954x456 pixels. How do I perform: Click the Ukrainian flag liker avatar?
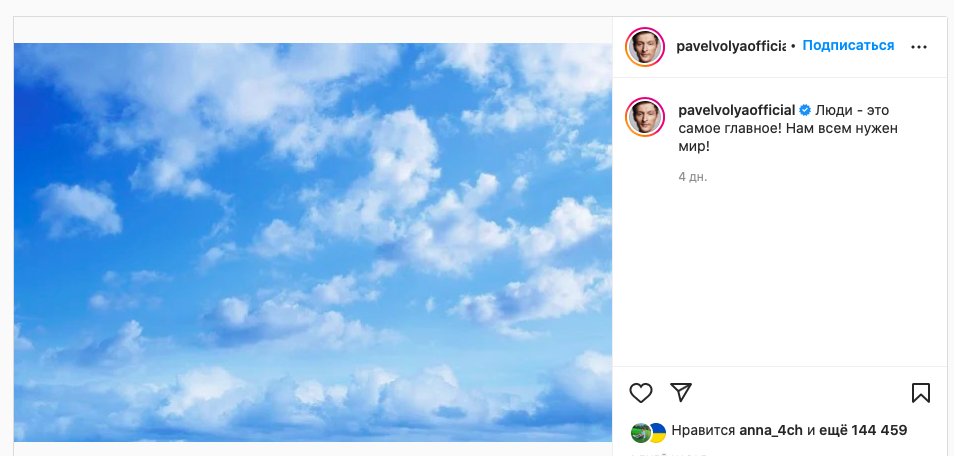657,432
